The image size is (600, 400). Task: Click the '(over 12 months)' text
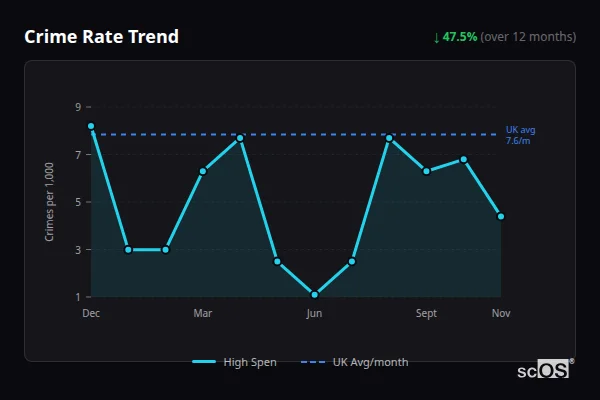click(x=528, y=37)
